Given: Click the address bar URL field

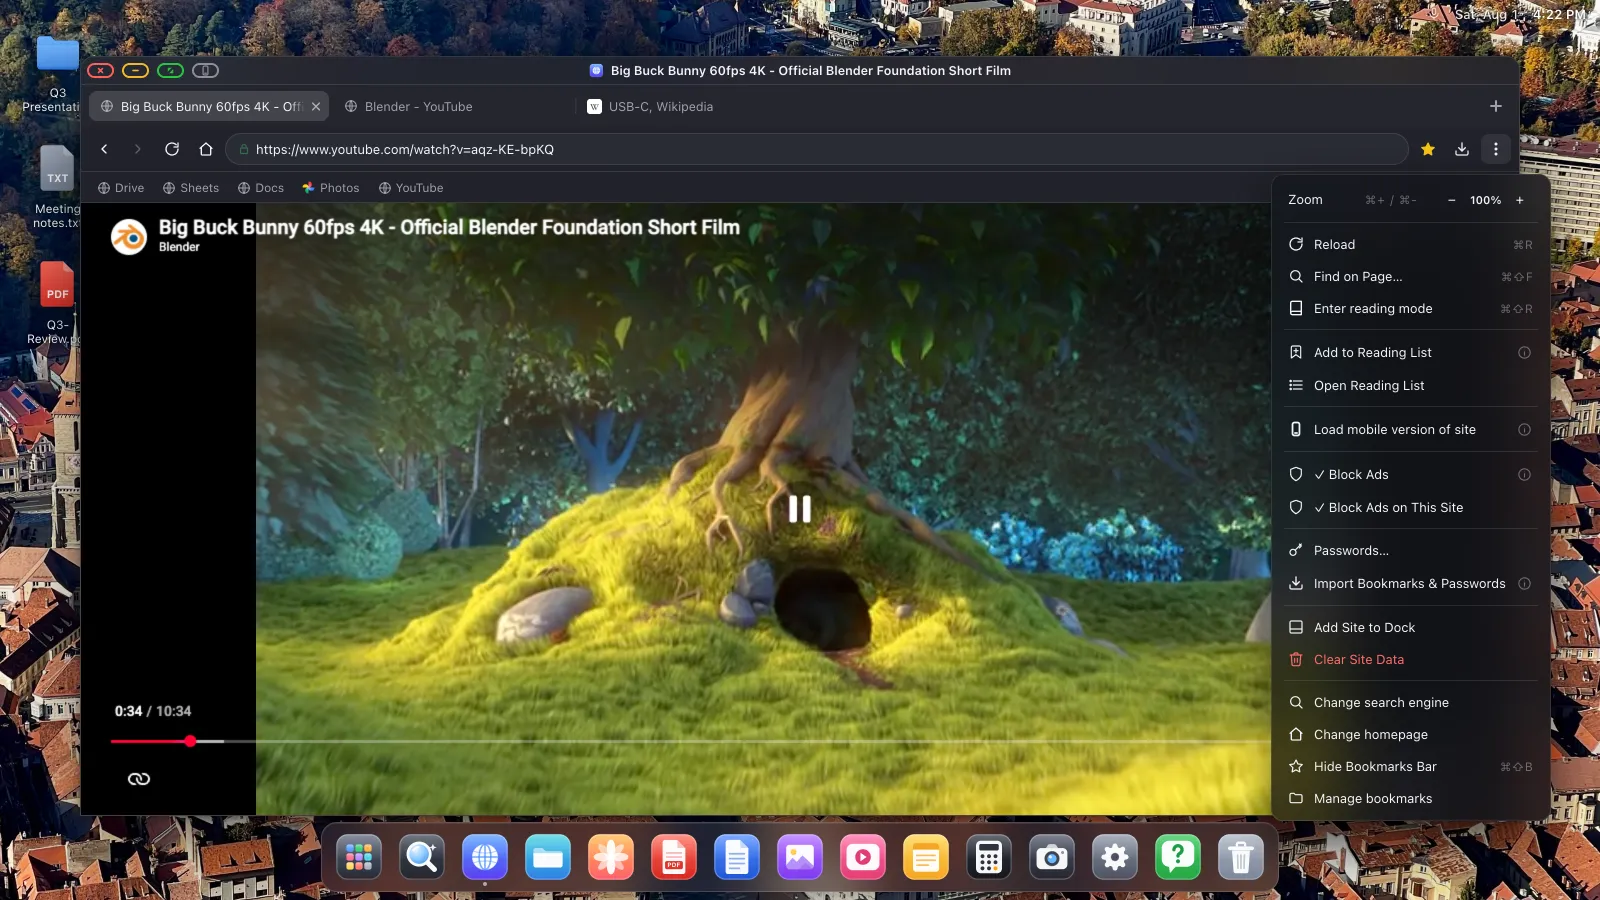Looking at the screenshot, I should [x=816, y=149].
